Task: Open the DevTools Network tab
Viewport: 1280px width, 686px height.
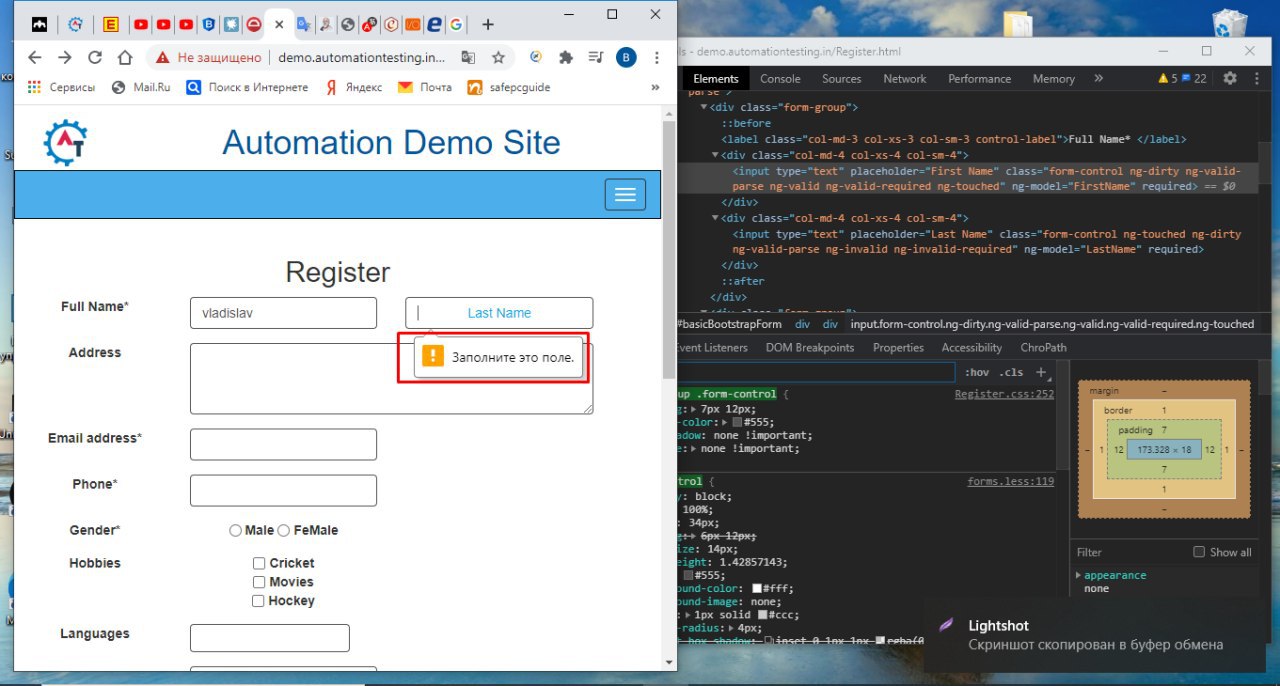Action: (x=905, y=79)
